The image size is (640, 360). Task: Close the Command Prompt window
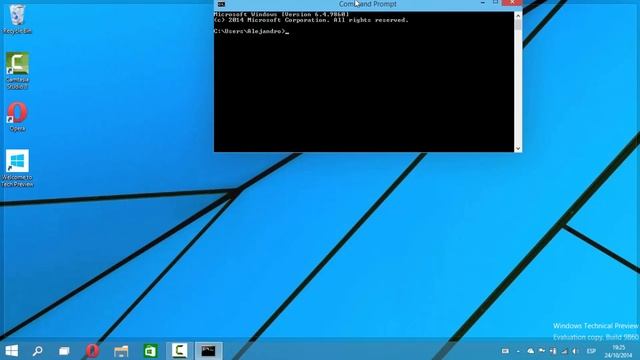pos(512,3)
